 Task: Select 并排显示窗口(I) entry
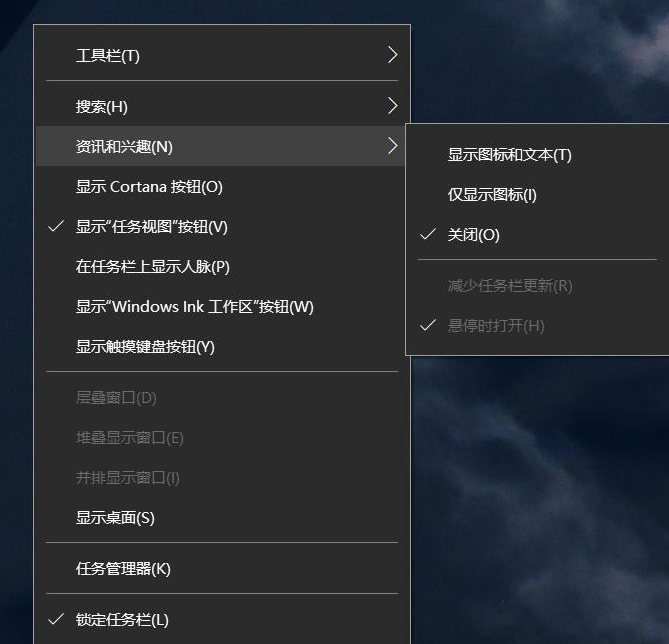point(127,478)
